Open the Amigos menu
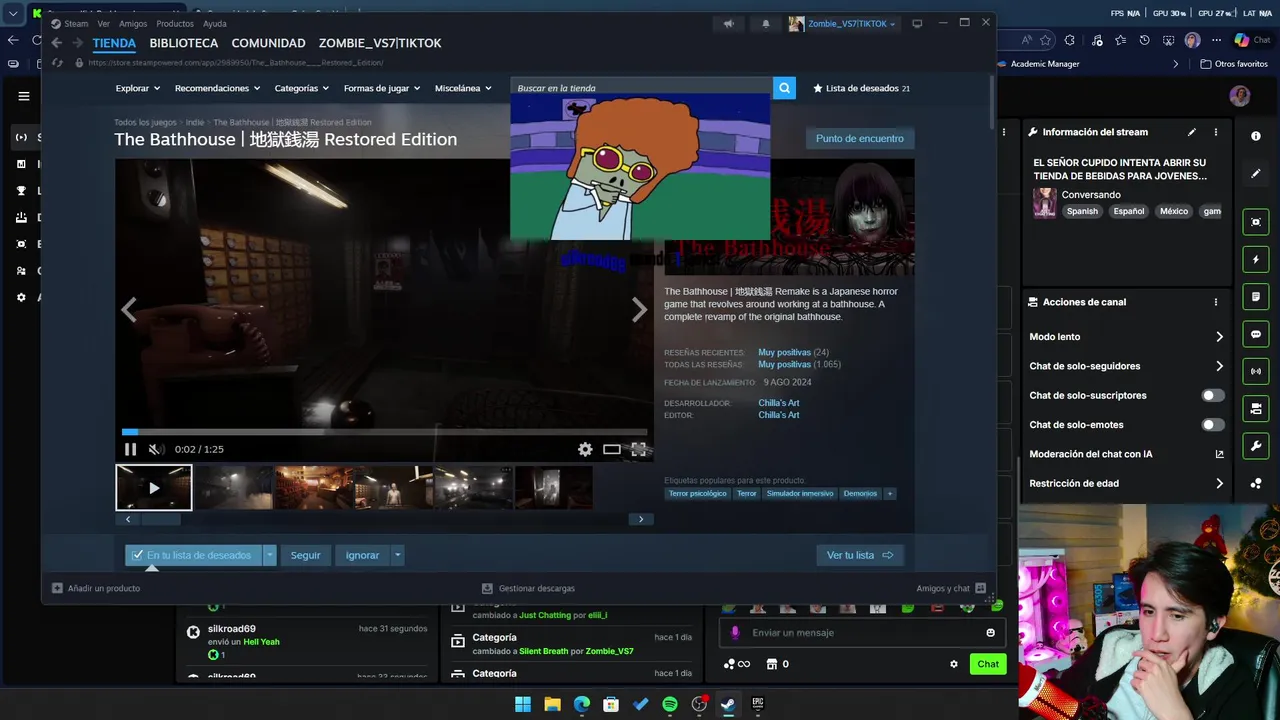 [133, 23]
